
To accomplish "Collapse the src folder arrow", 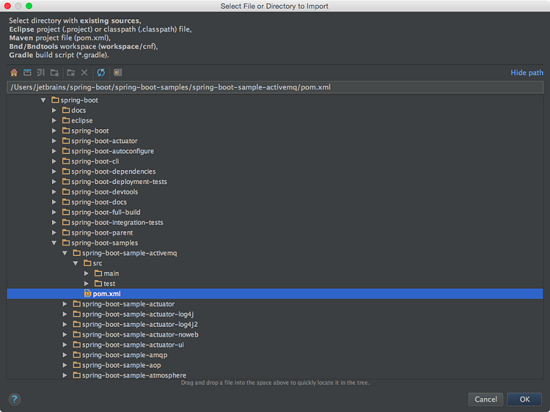I will (76, 263).
